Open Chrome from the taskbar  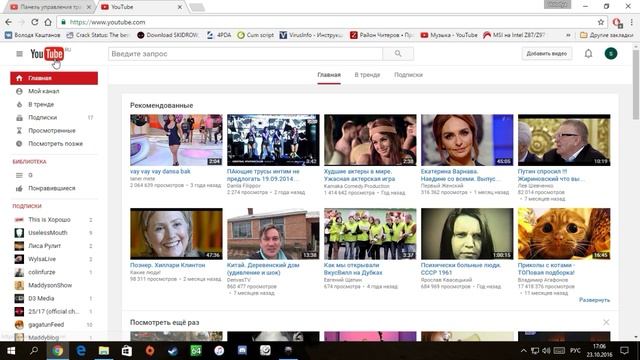[58, 351]
